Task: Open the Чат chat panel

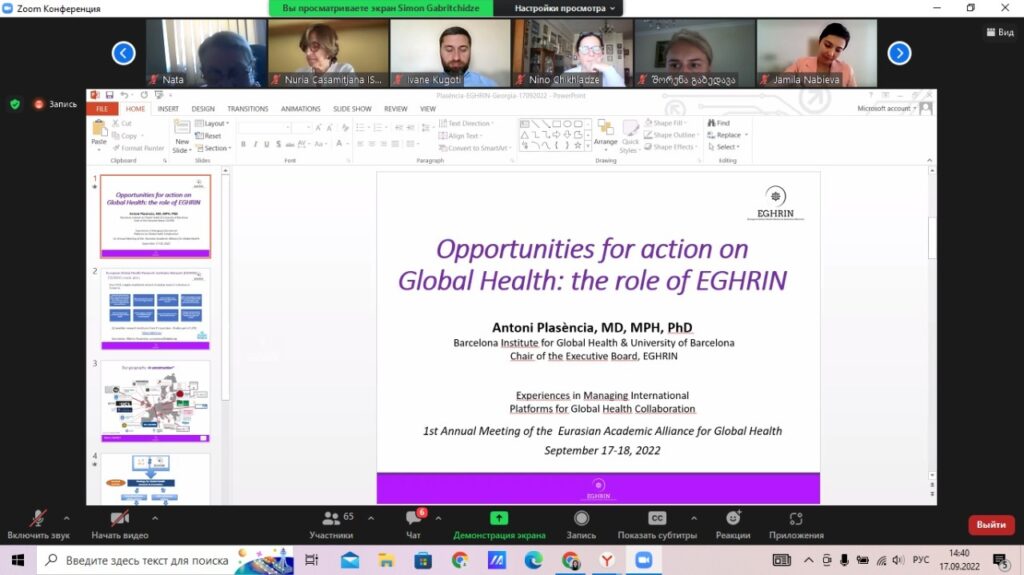Action: (x=413, y=525)
